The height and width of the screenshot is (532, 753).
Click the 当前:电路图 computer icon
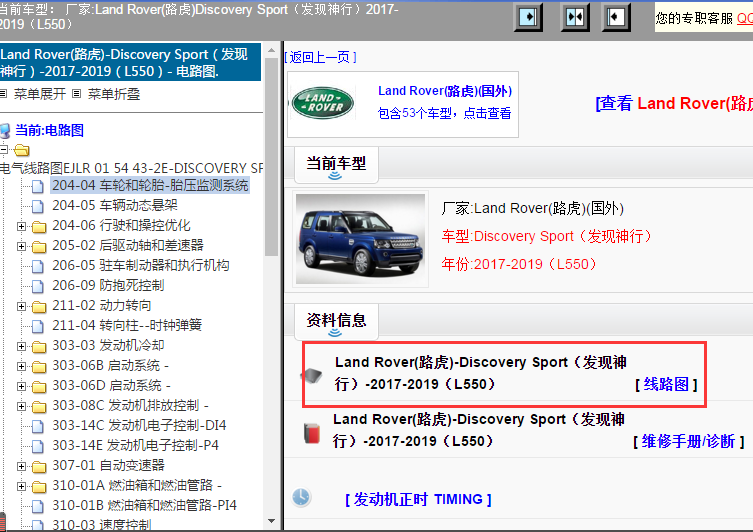click(5, 131)
